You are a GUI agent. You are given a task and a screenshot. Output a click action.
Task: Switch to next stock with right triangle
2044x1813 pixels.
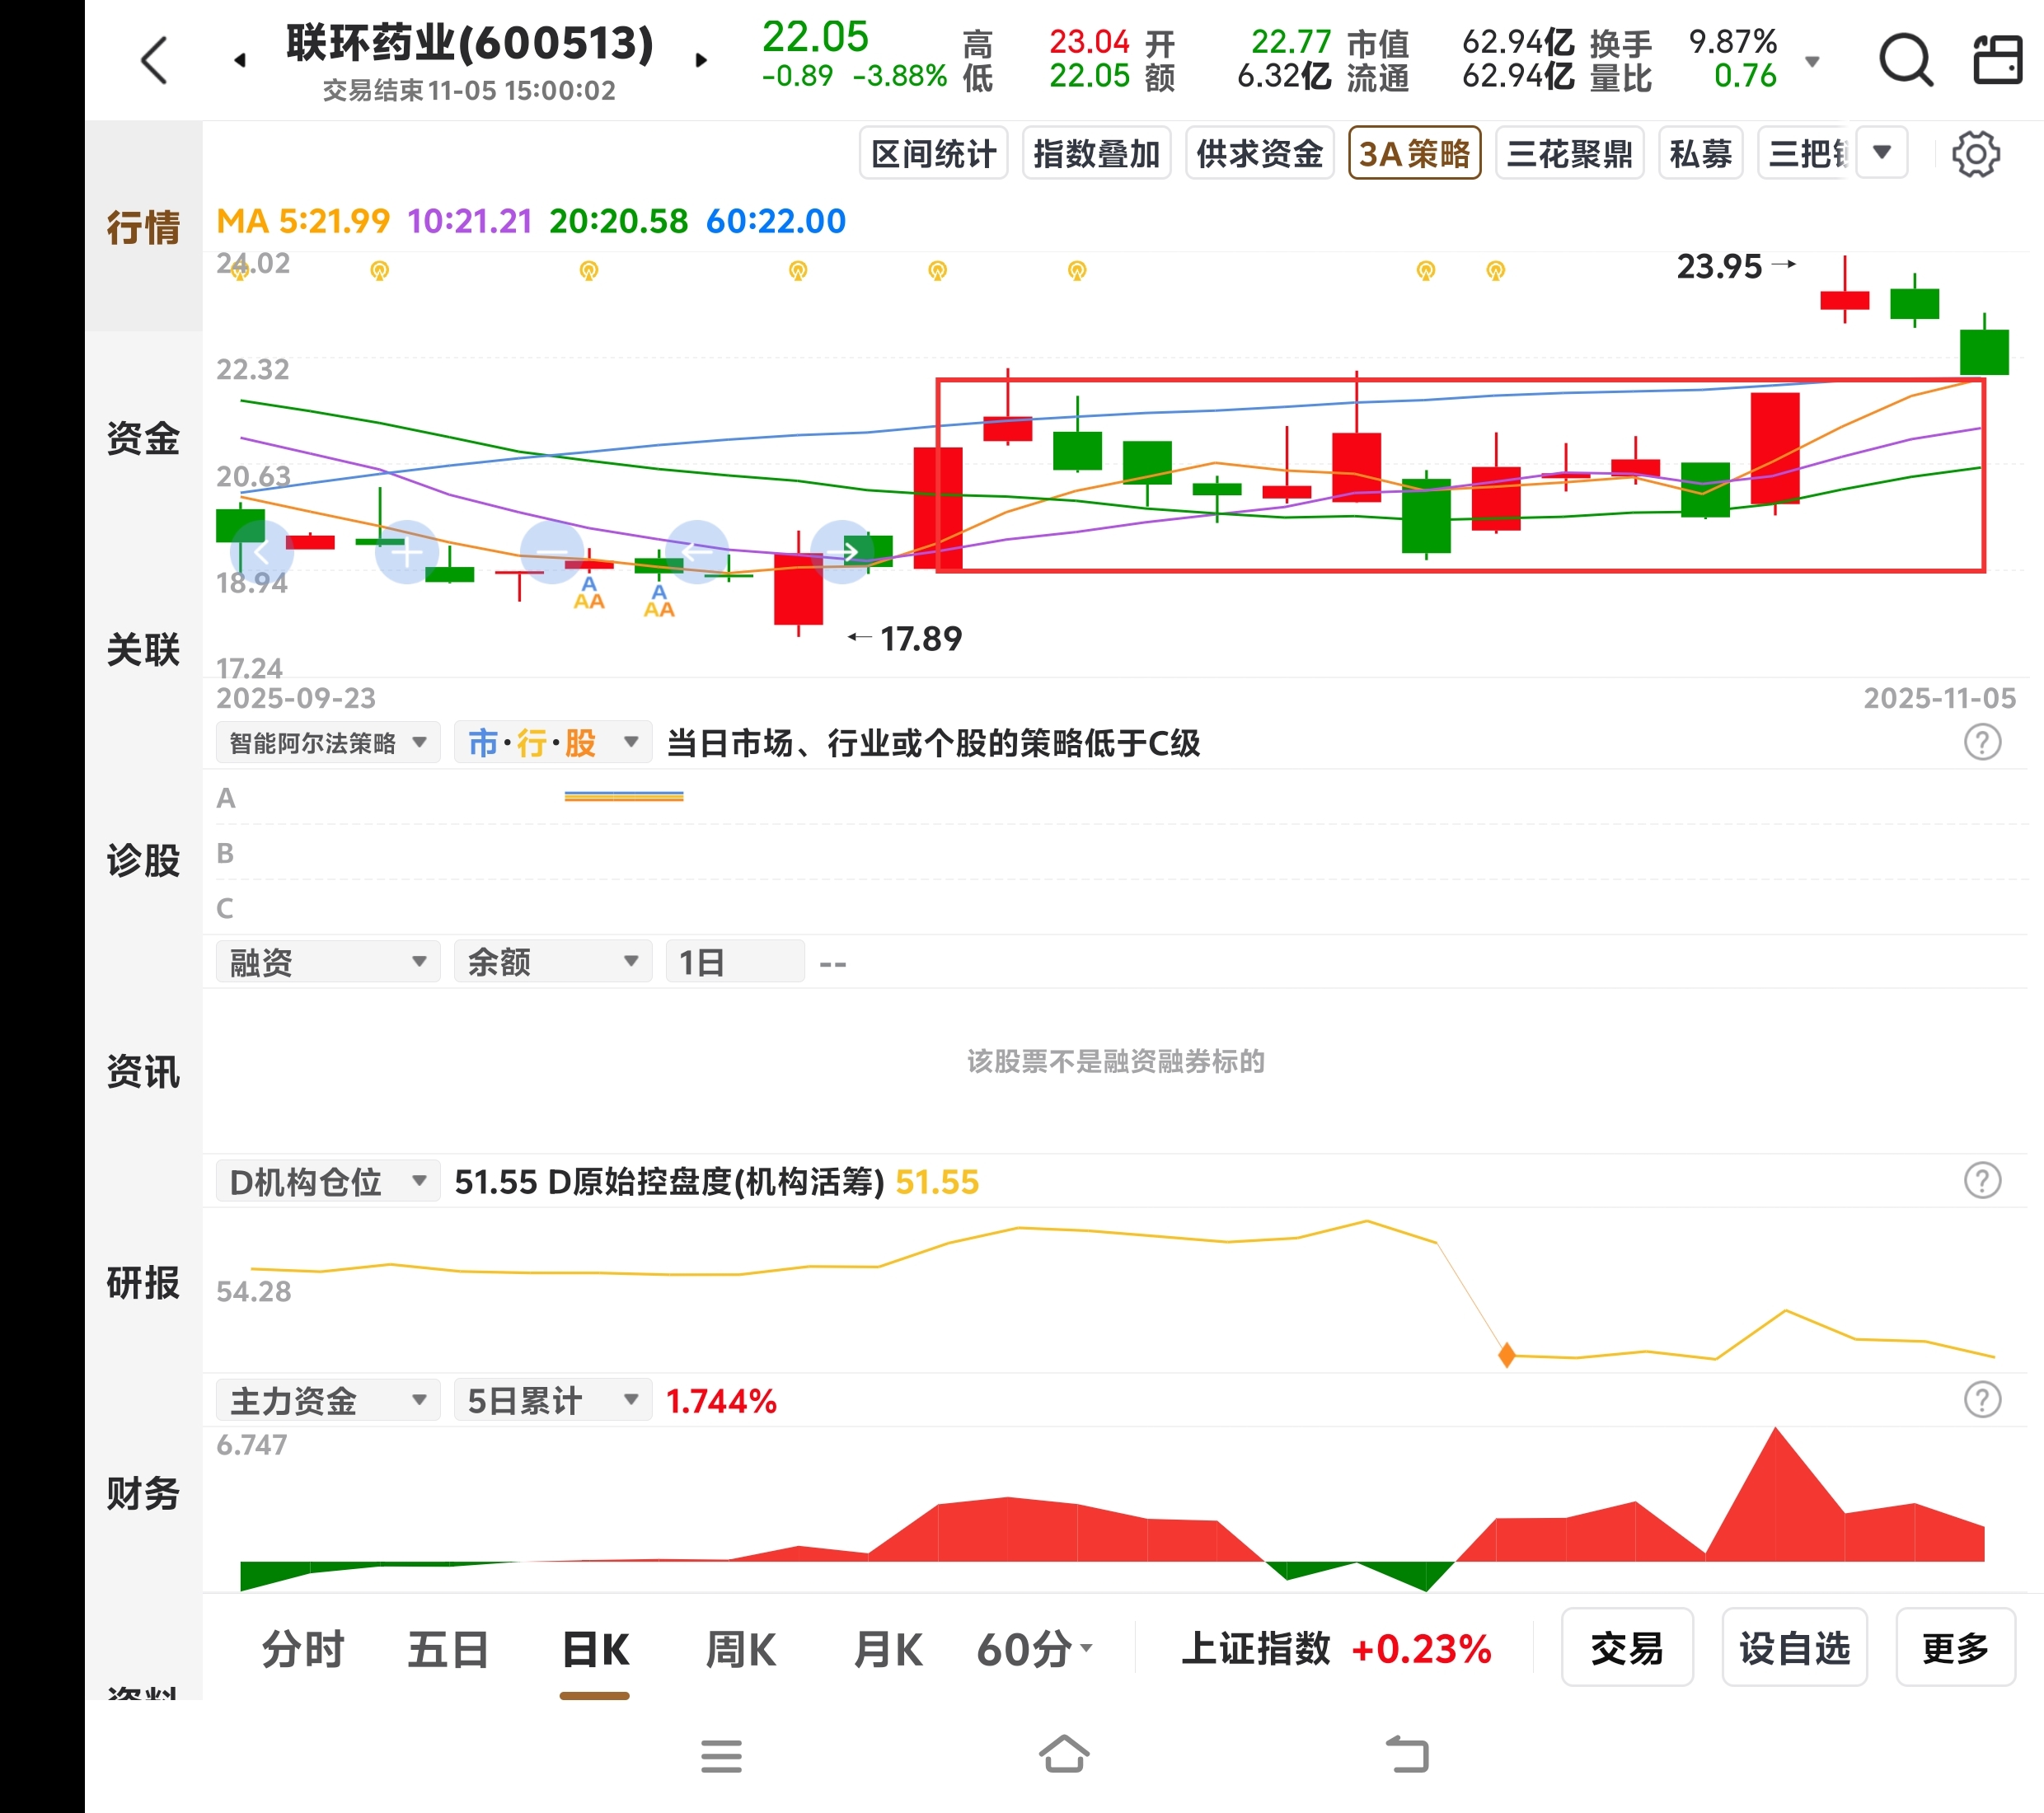click(x=701, y=61)
